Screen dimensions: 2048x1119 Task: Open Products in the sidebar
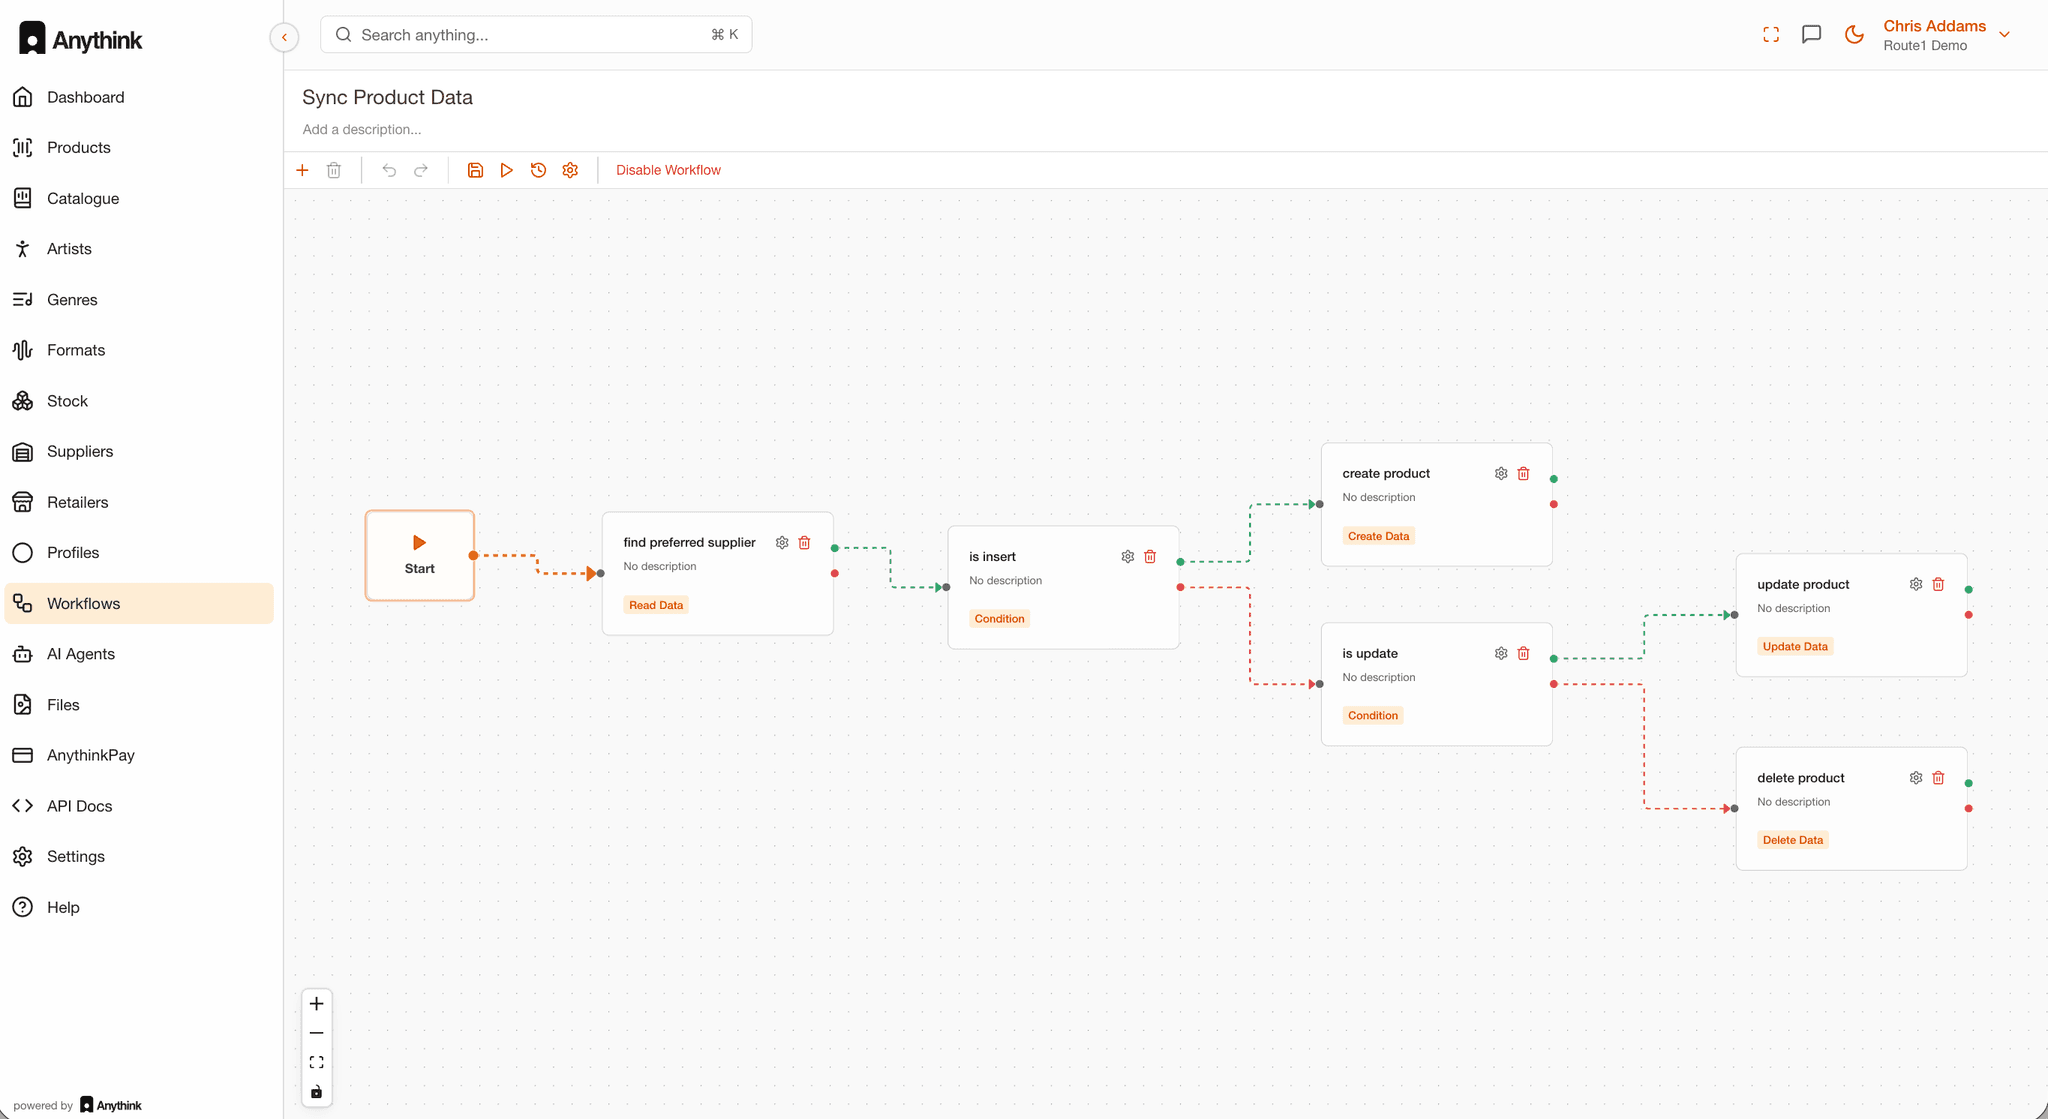pyautogui.click(x=138, y=148)
